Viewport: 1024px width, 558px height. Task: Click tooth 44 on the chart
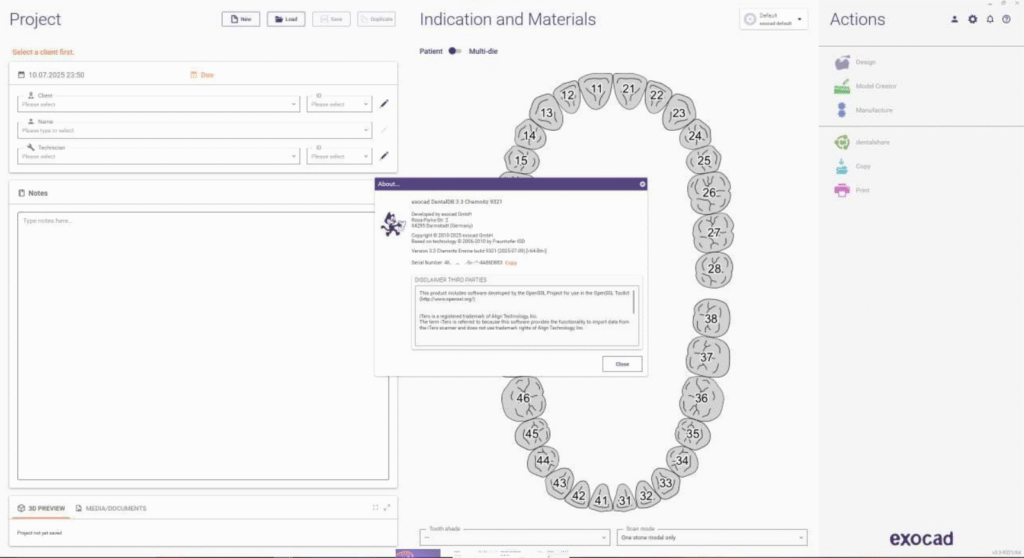tap(543, 461)
